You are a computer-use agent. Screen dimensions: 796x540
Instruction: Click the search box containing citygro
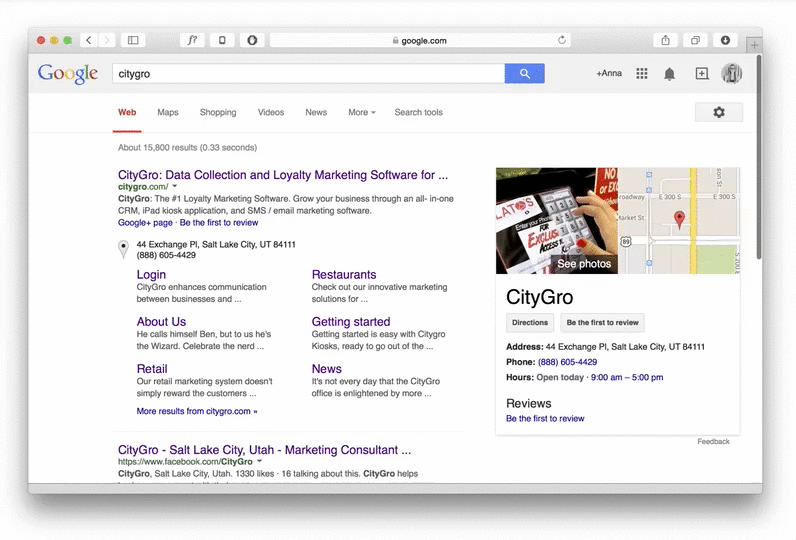[309, 74]
